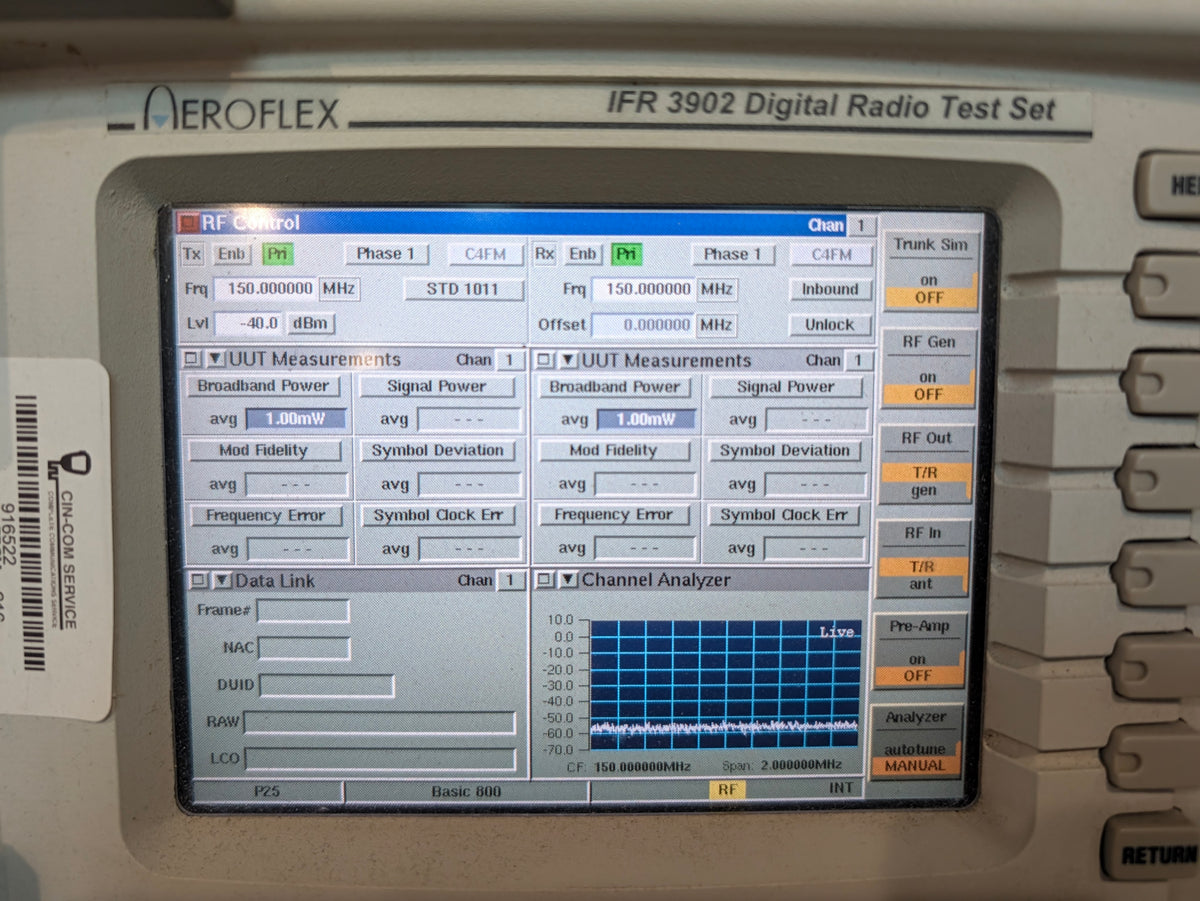
Task: Click the CF 150.000000MHz value
Action: (642, 767)
